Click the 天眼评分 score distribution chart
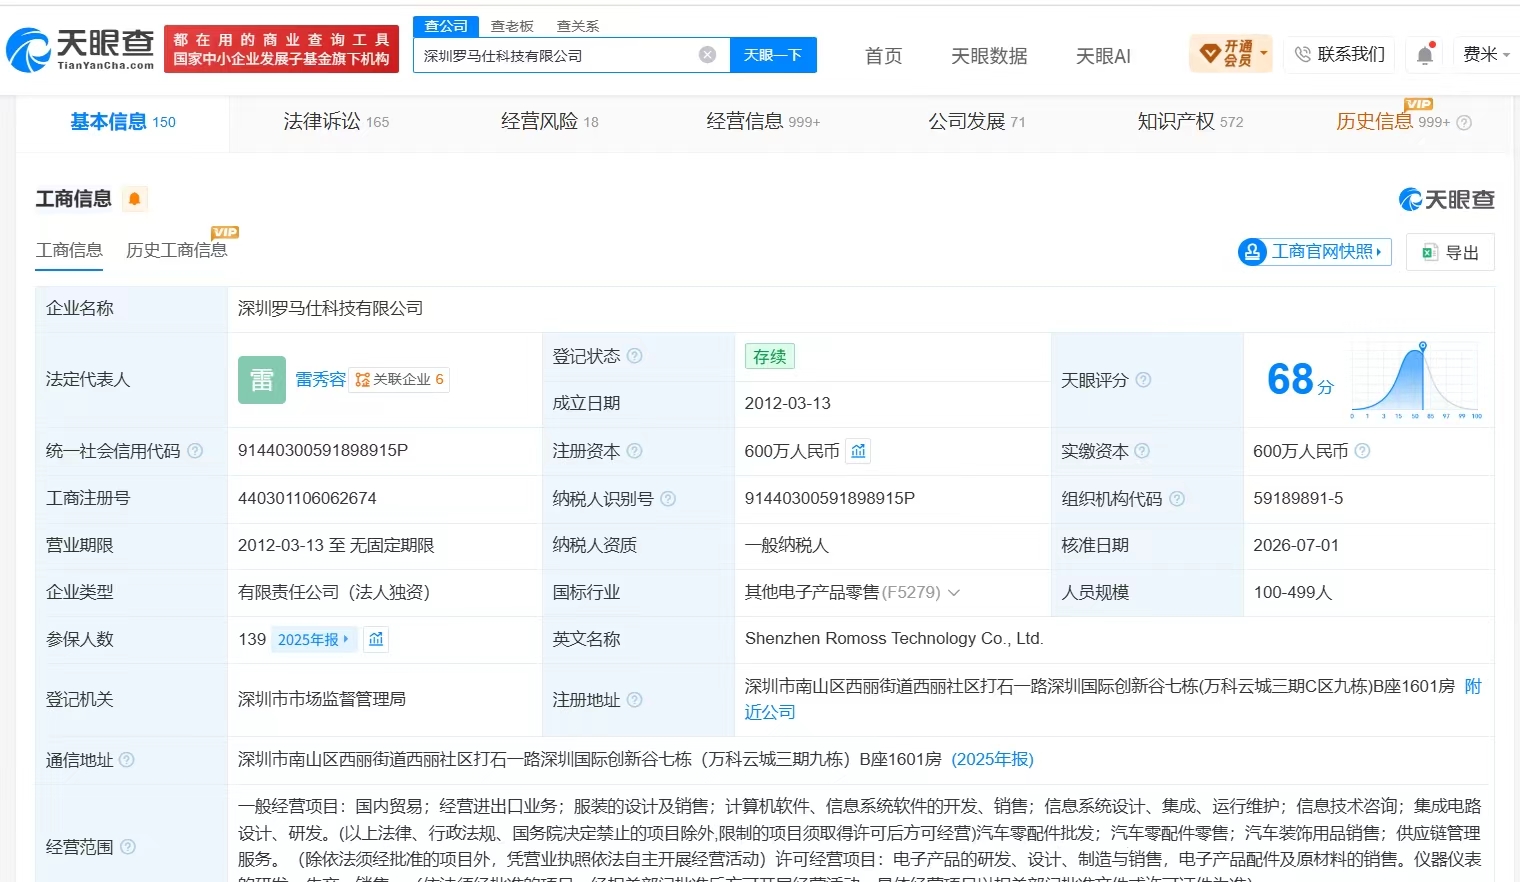 pyautogui.click(x=1416, y=380)
